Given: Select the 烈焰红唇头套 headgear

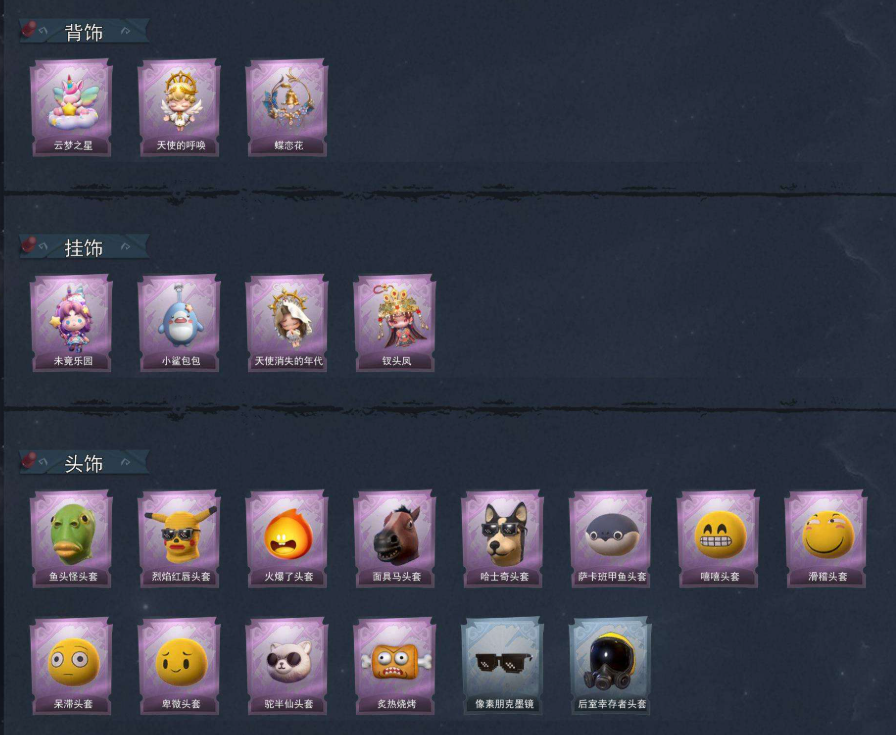Looking at the screenshot, I should [179, 538].
